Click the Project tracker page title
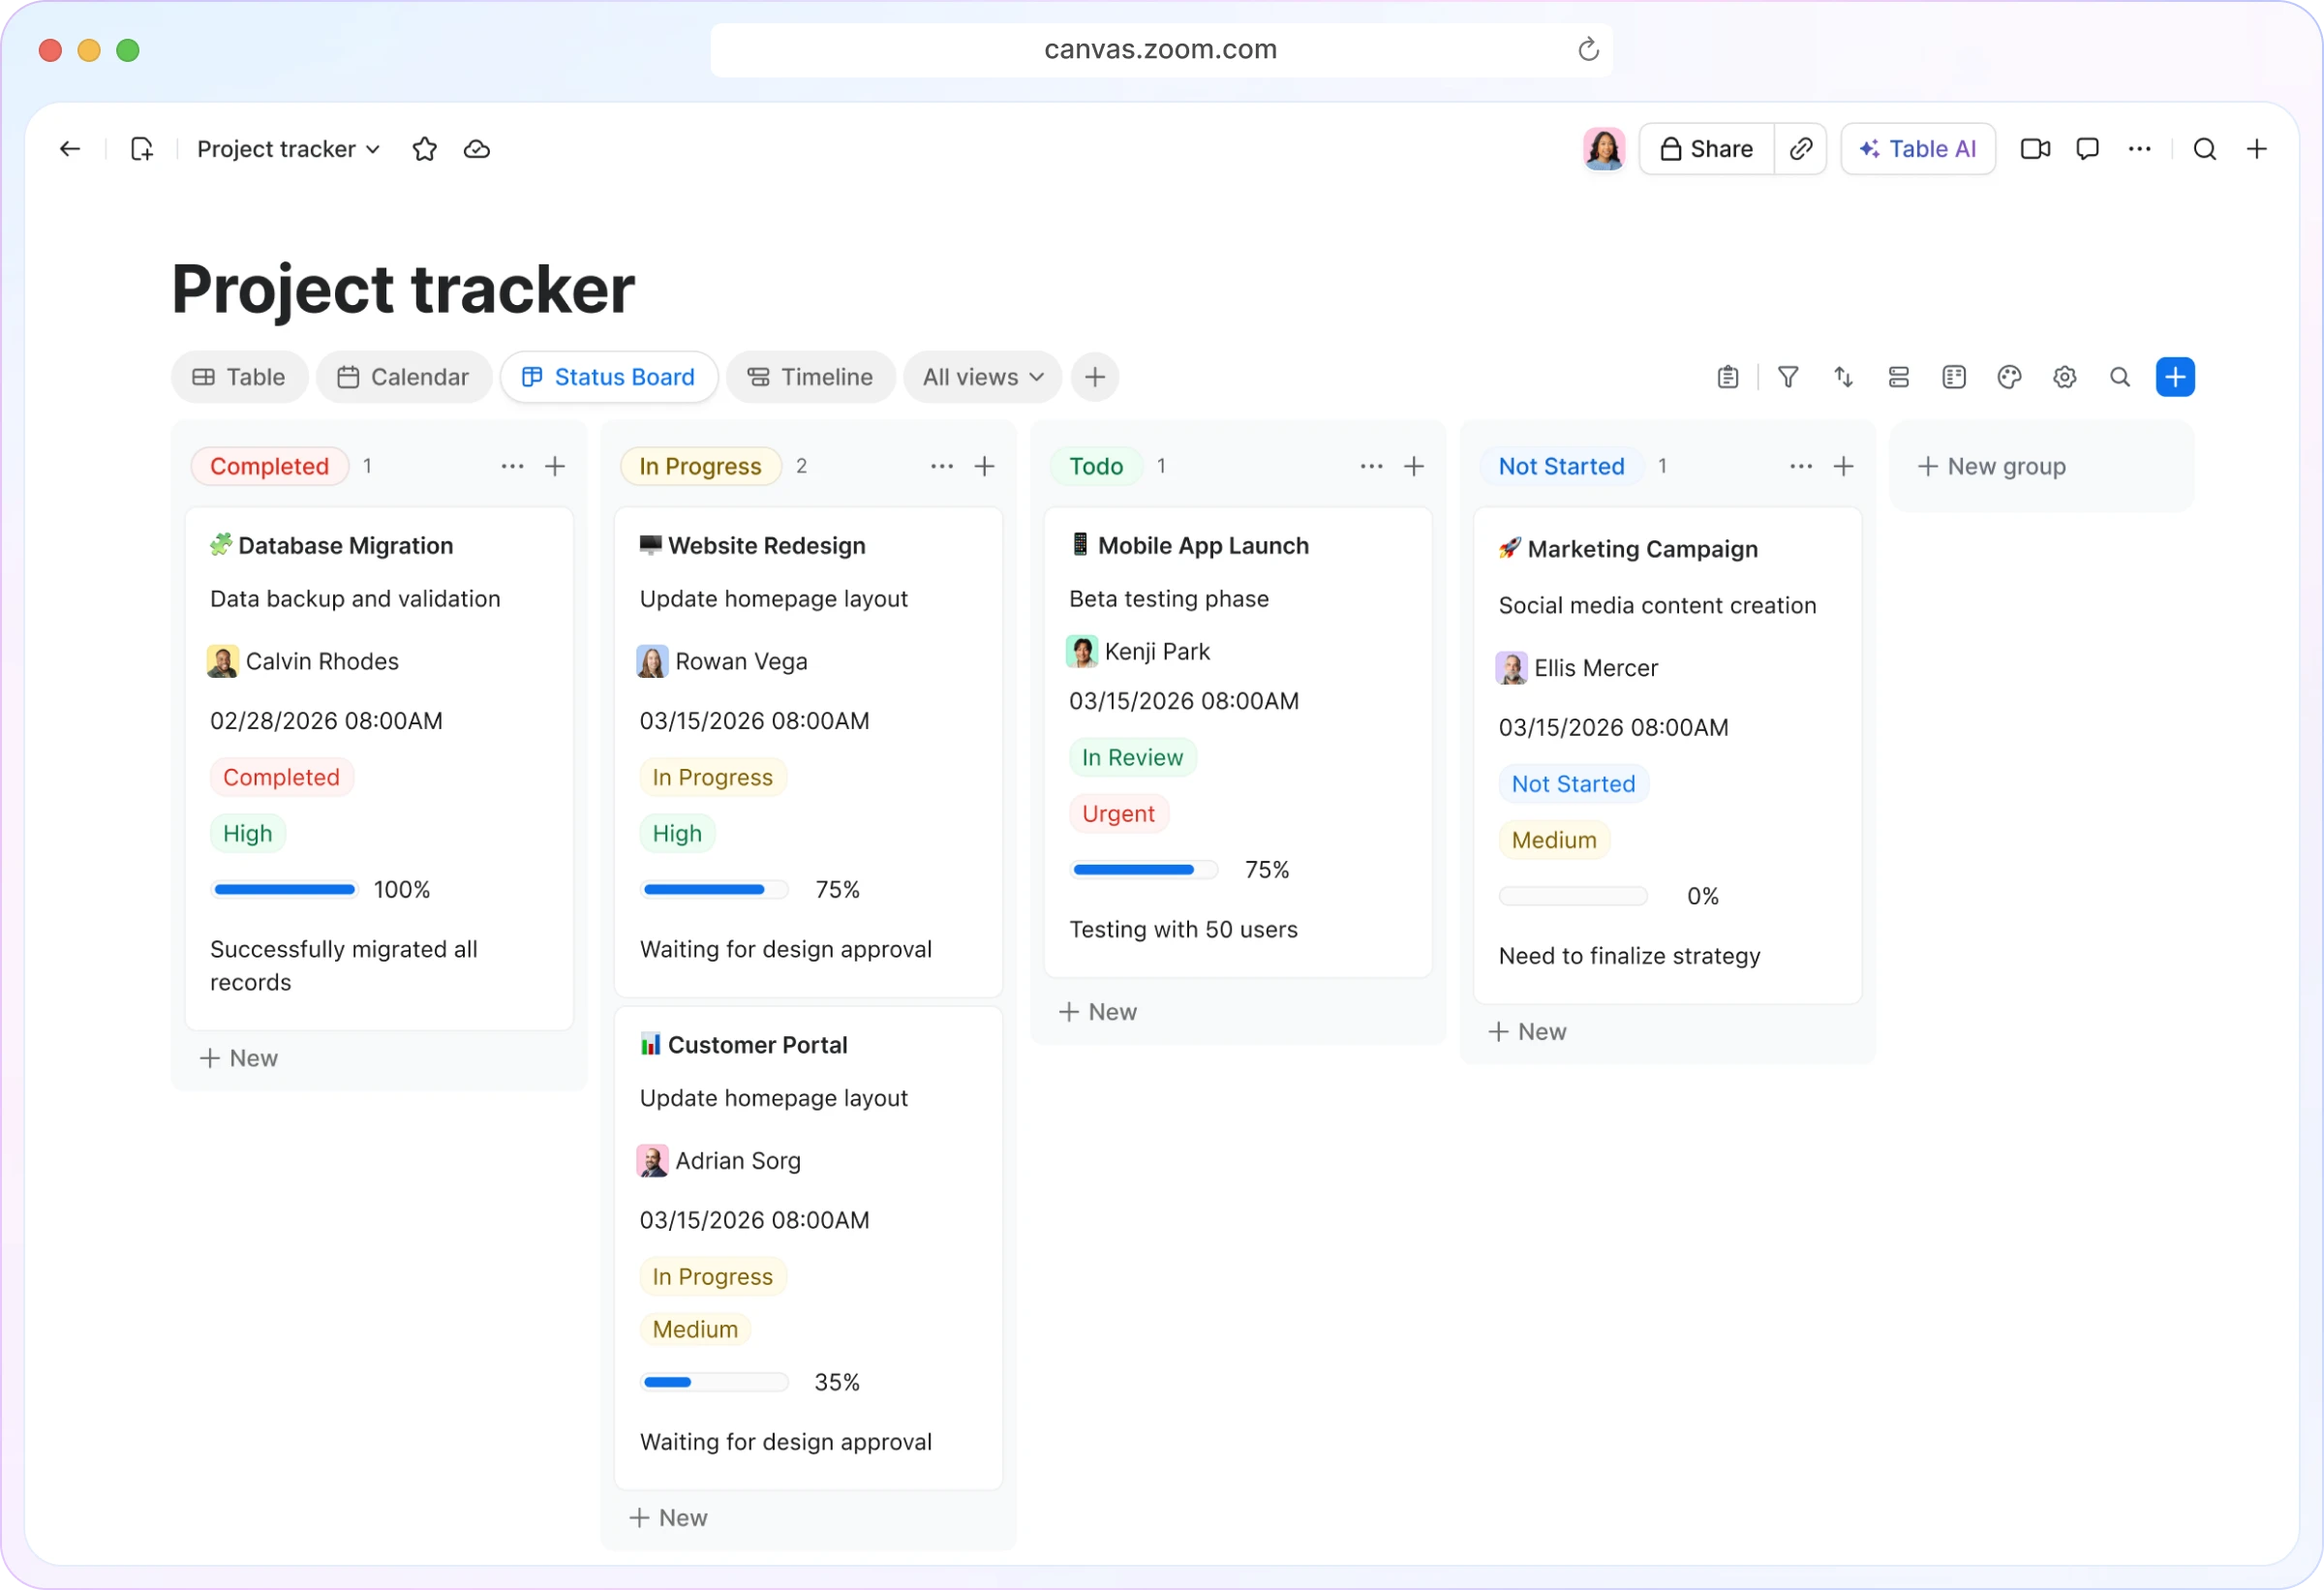Viewport: 2324px width, 1590px height. tap(403, 289)
